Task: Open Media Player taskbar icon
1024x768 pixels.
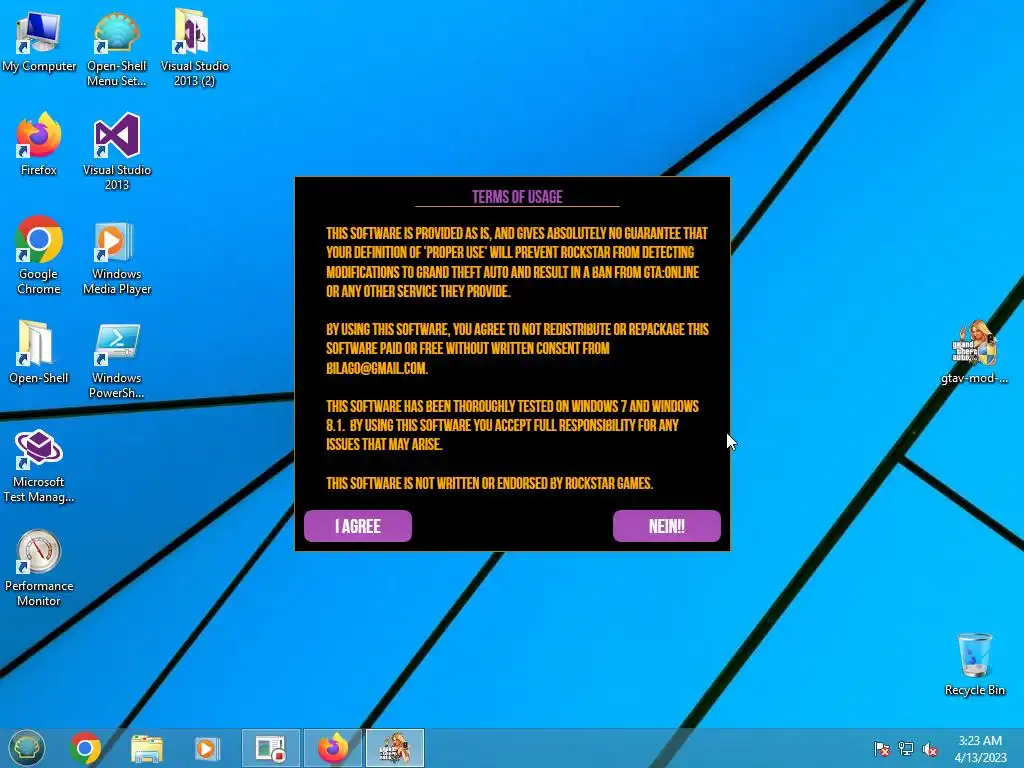Action: (x=207, y=748)
